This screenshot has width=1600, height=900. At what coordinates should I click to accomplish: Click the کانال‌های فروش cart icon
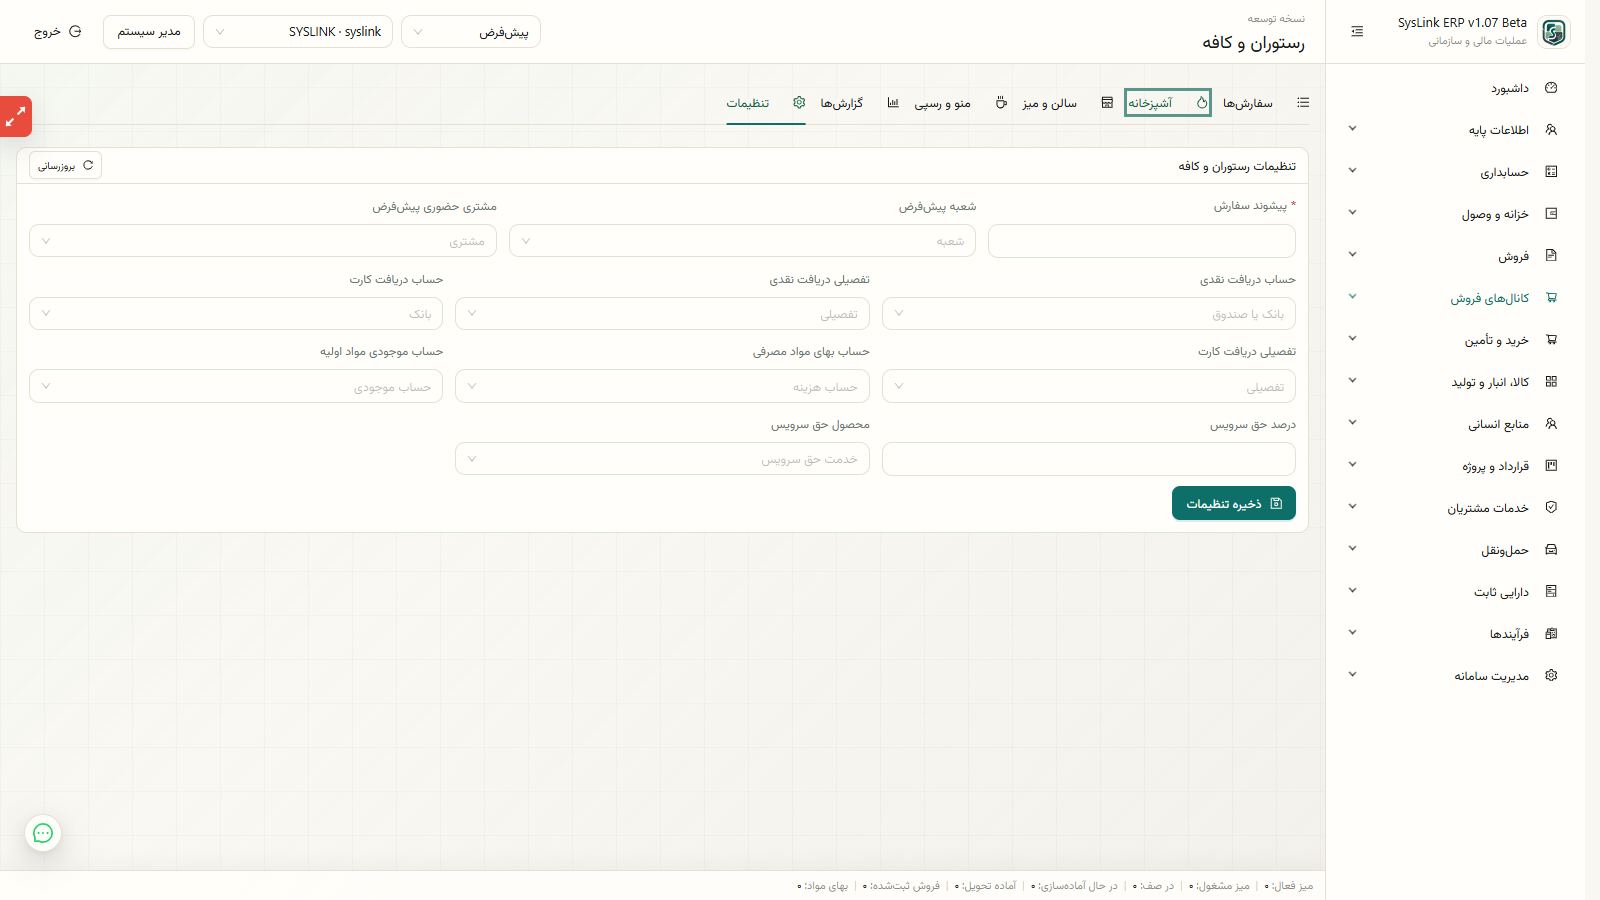point(1551,298)
